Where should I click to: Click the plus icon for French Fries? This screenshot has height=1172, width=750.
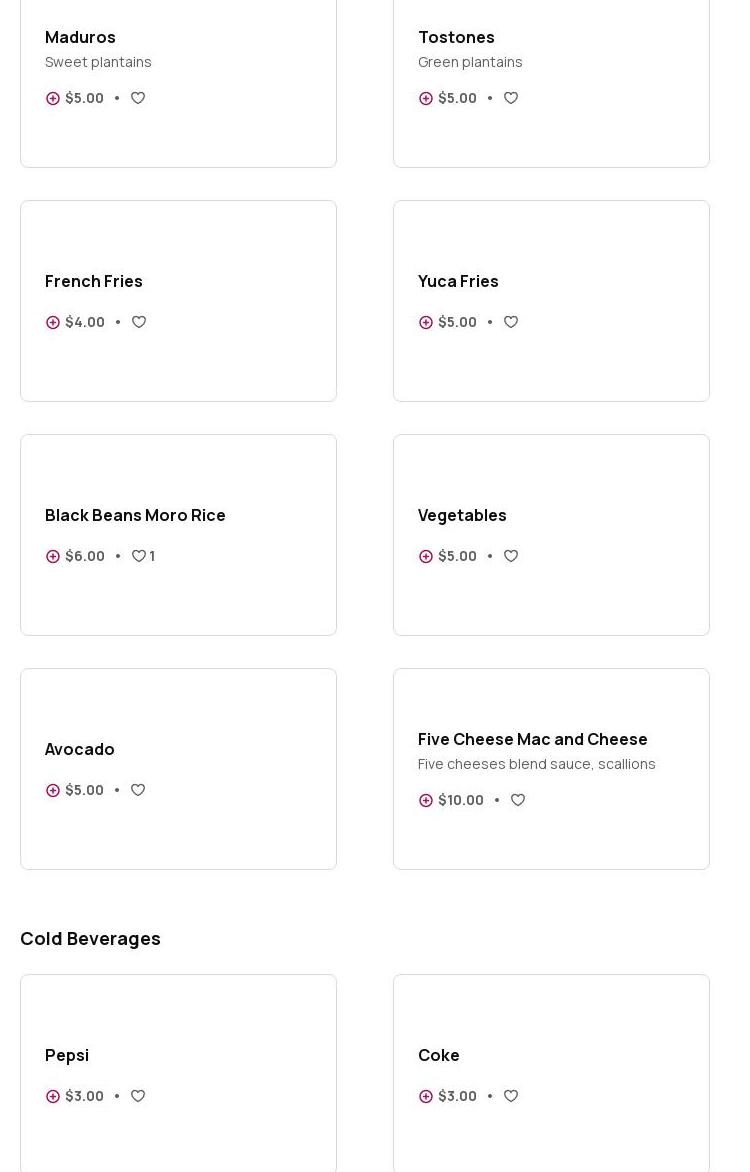[53, 322]
